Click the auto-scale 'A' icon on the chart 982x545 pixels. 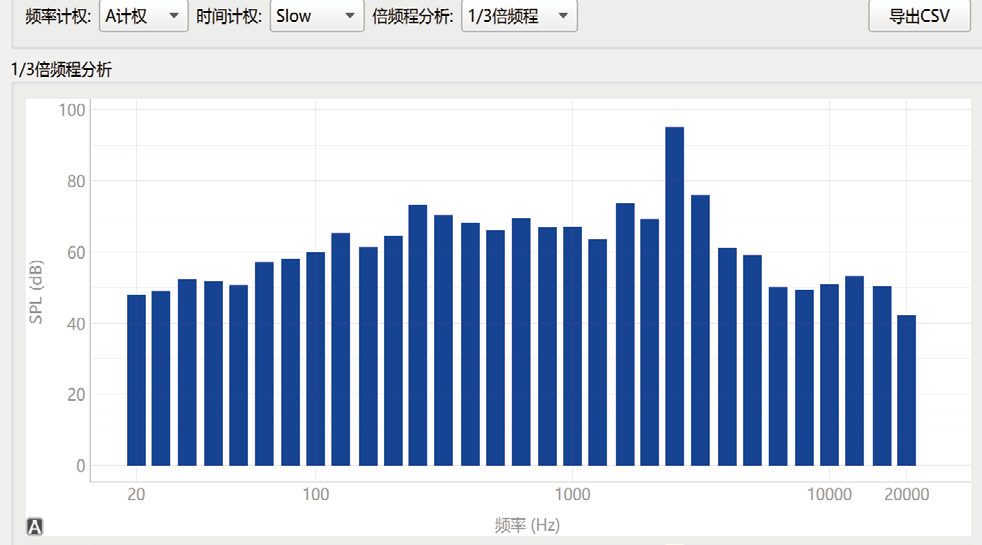pos(34,527)
